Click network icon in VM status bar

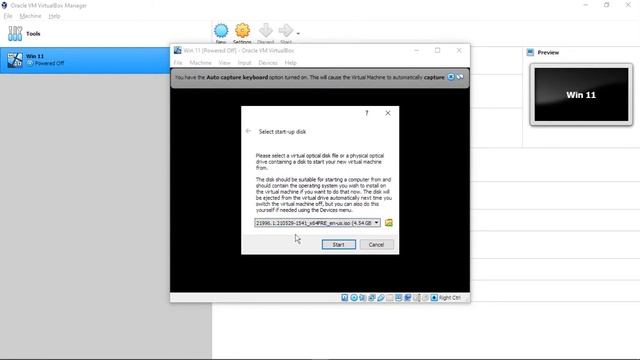(x=371, y=298)
